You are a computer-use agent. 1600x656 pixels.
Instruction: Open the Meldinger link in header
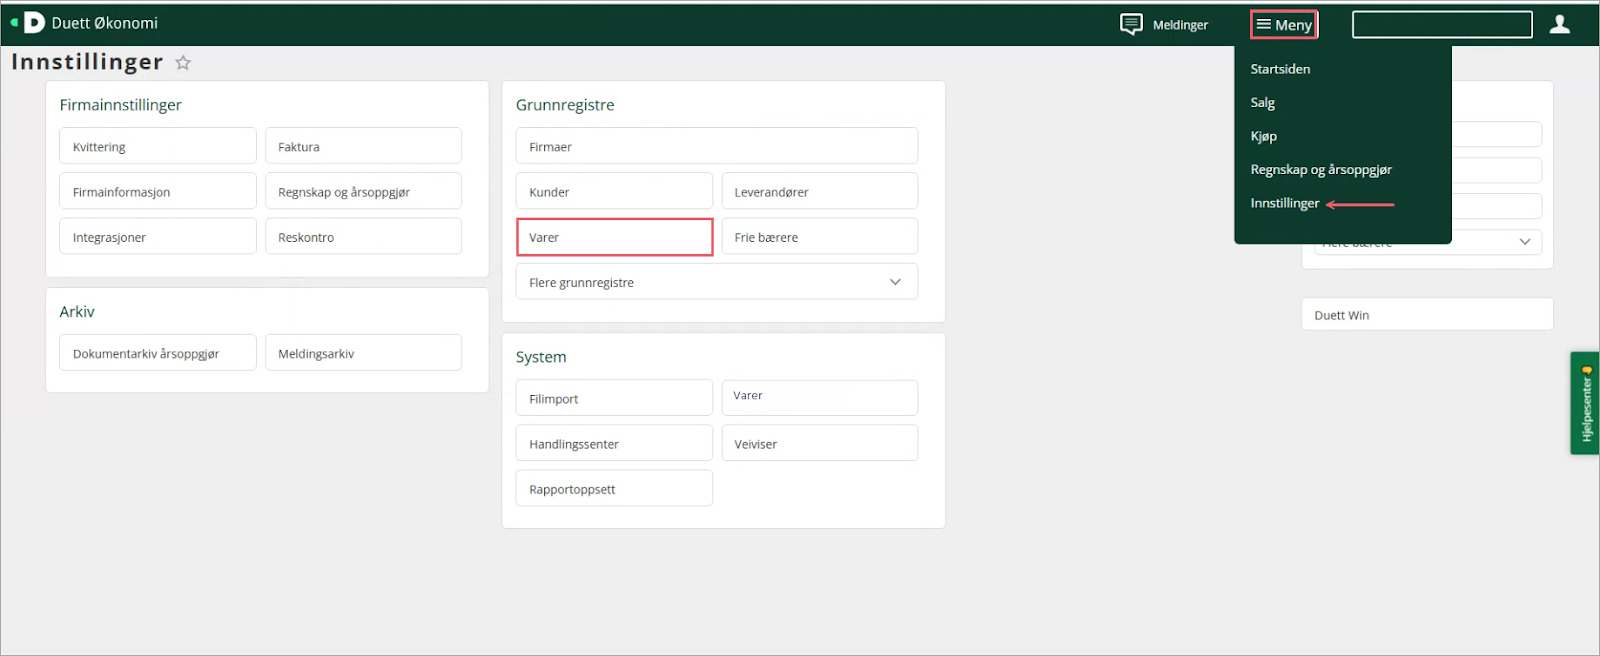click(x=1180, y=25)
